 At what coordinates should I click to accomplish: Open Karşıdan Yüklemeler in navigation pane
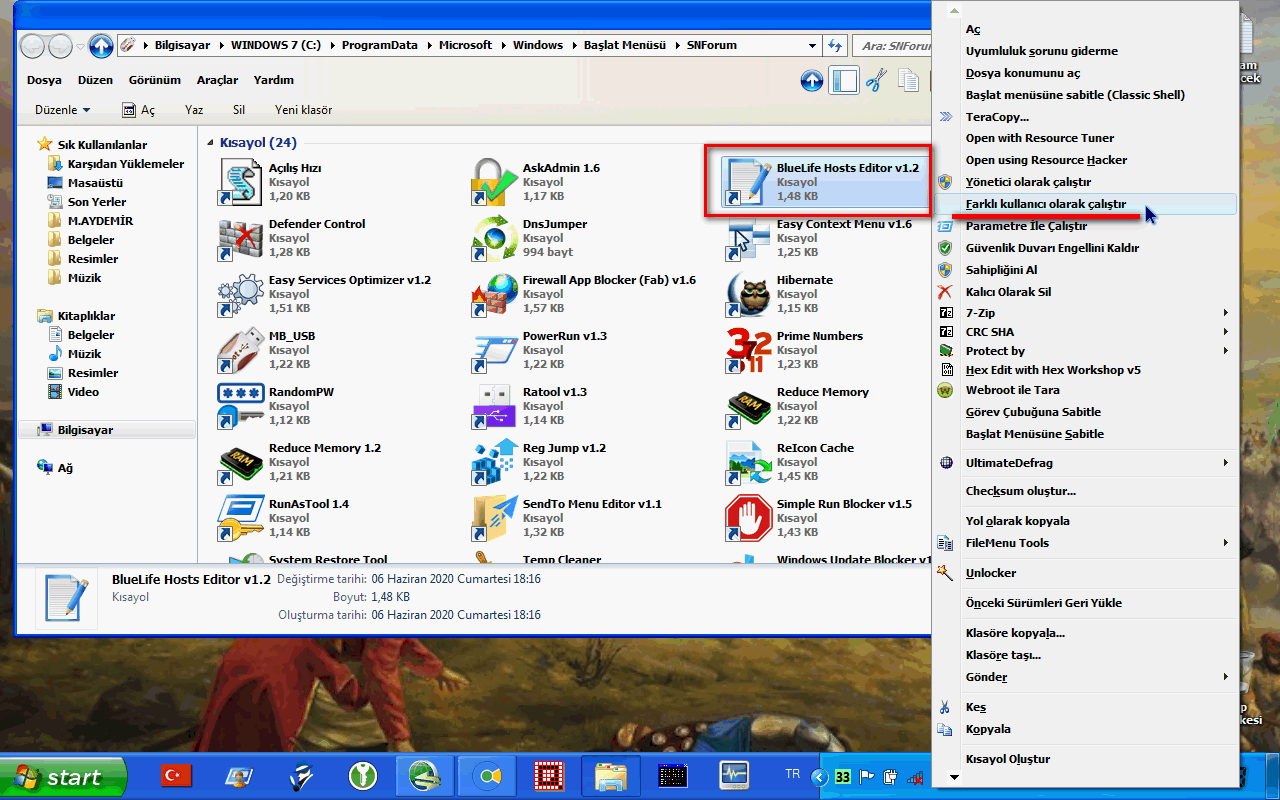(126, 164)
